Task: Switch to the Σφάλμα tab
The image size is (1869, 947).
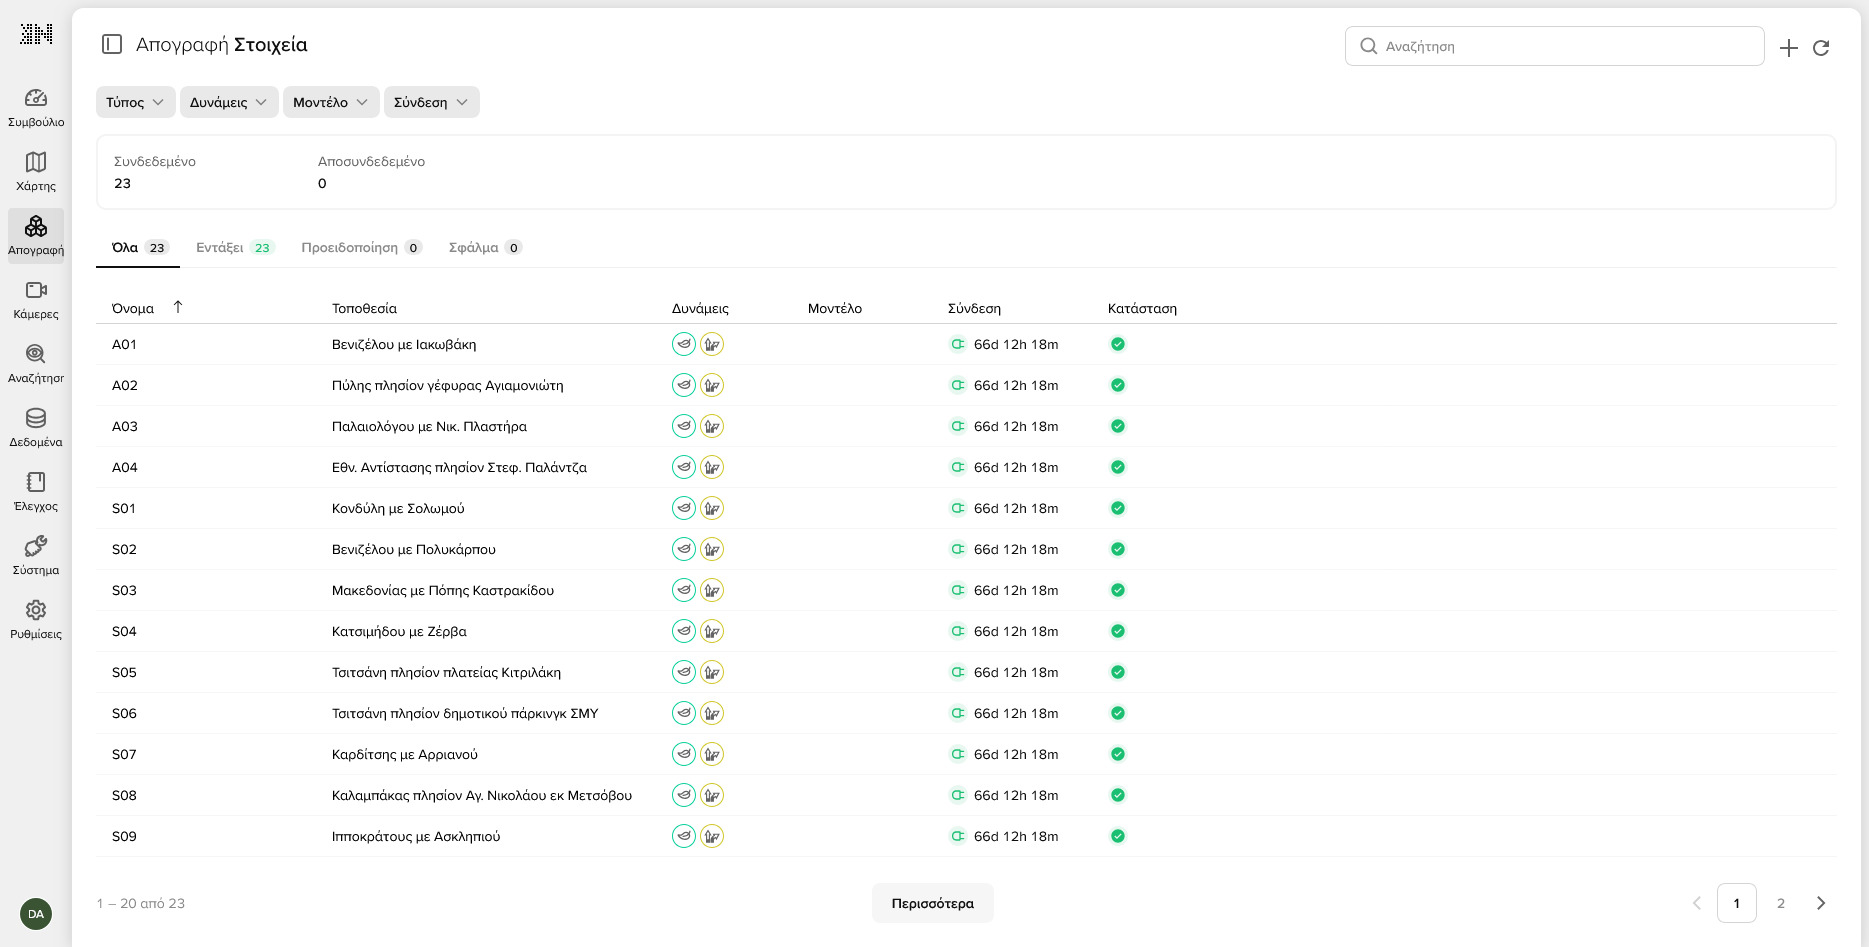Action: pos(484,247)
